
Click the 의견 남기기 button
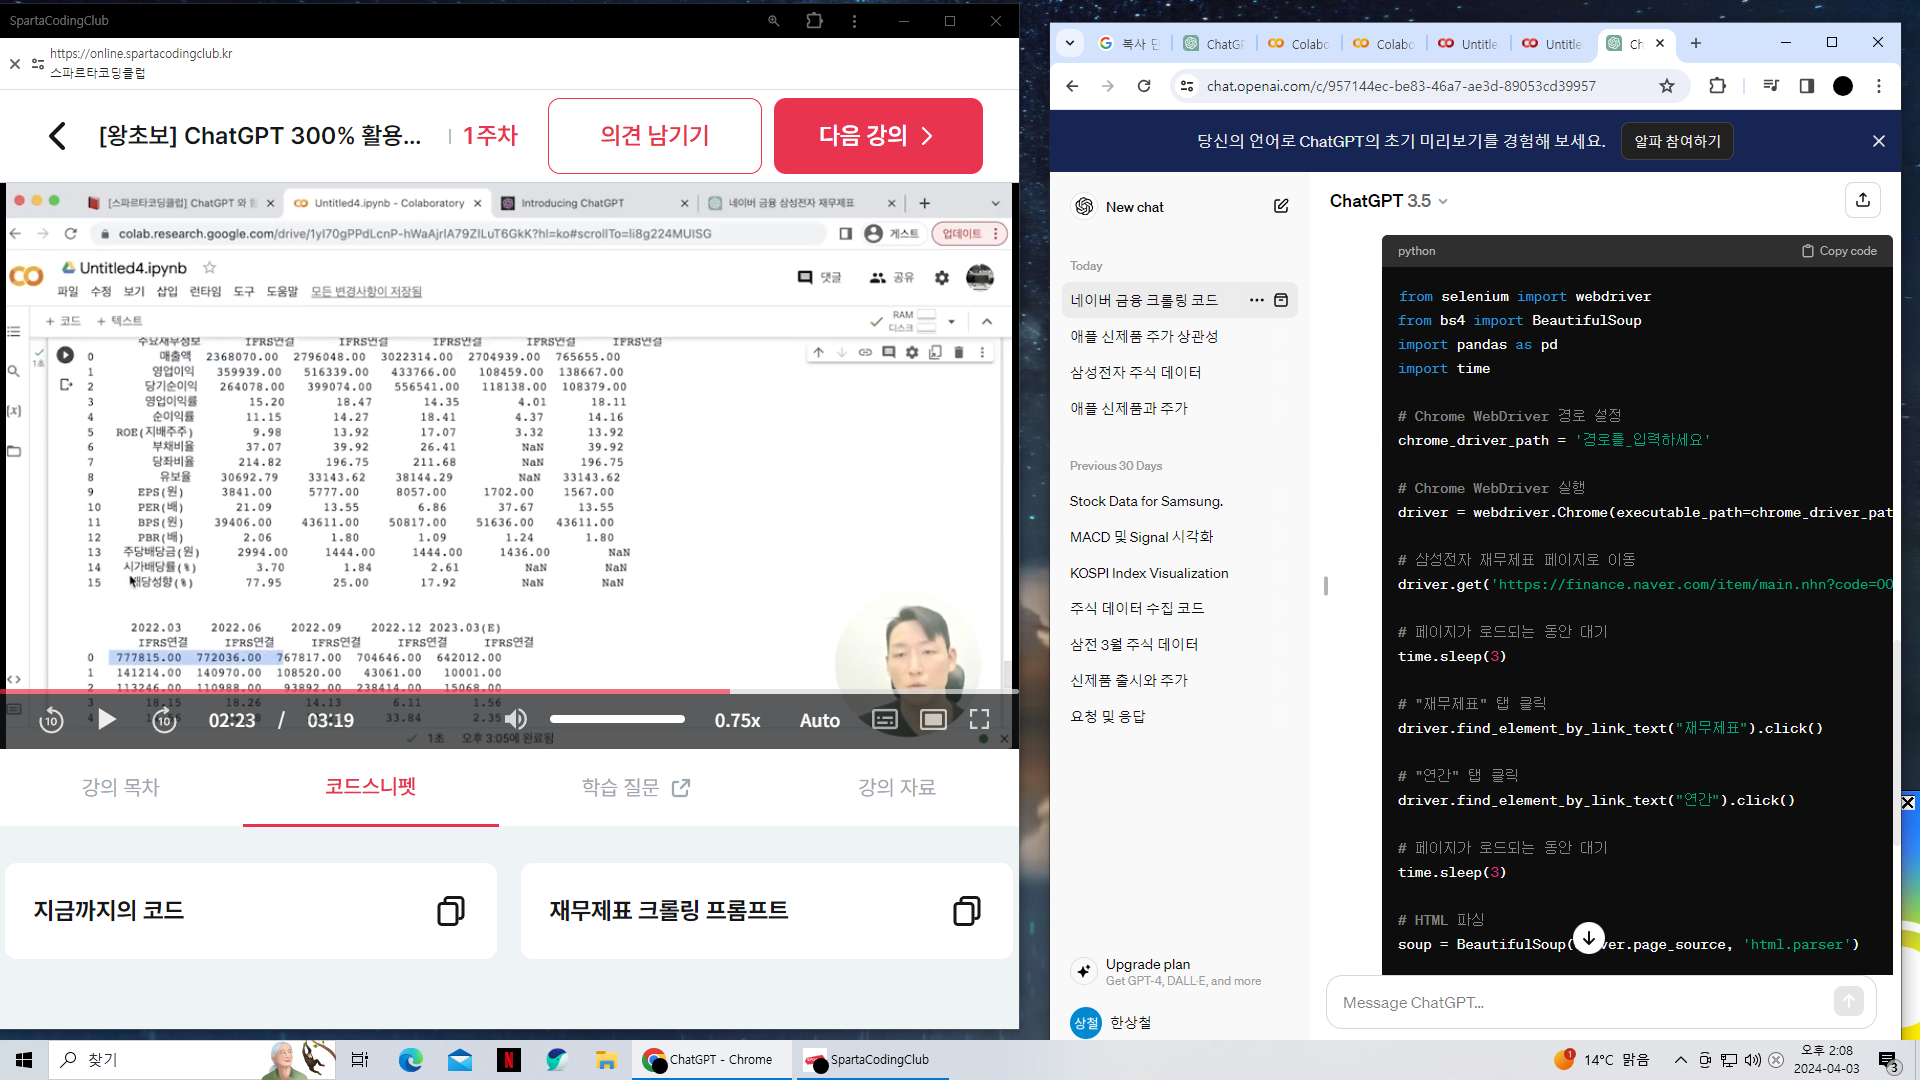(655, 136)
